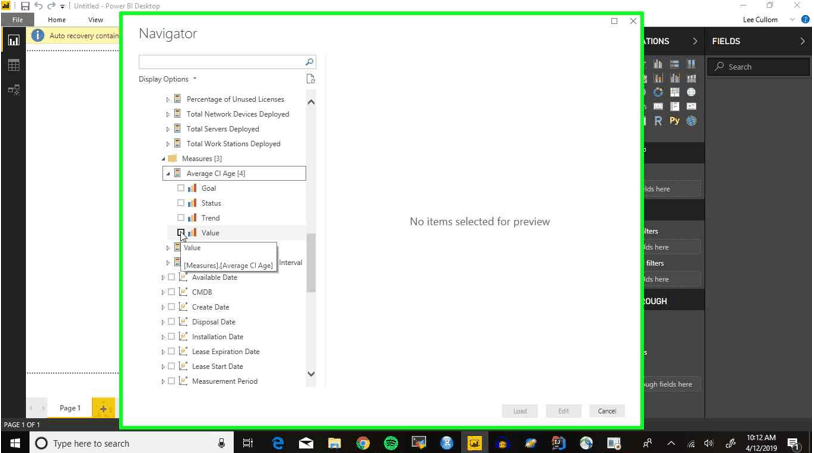Switch to Report view in left sidebar
814x453 pixels.
click(x=13, y=40)
